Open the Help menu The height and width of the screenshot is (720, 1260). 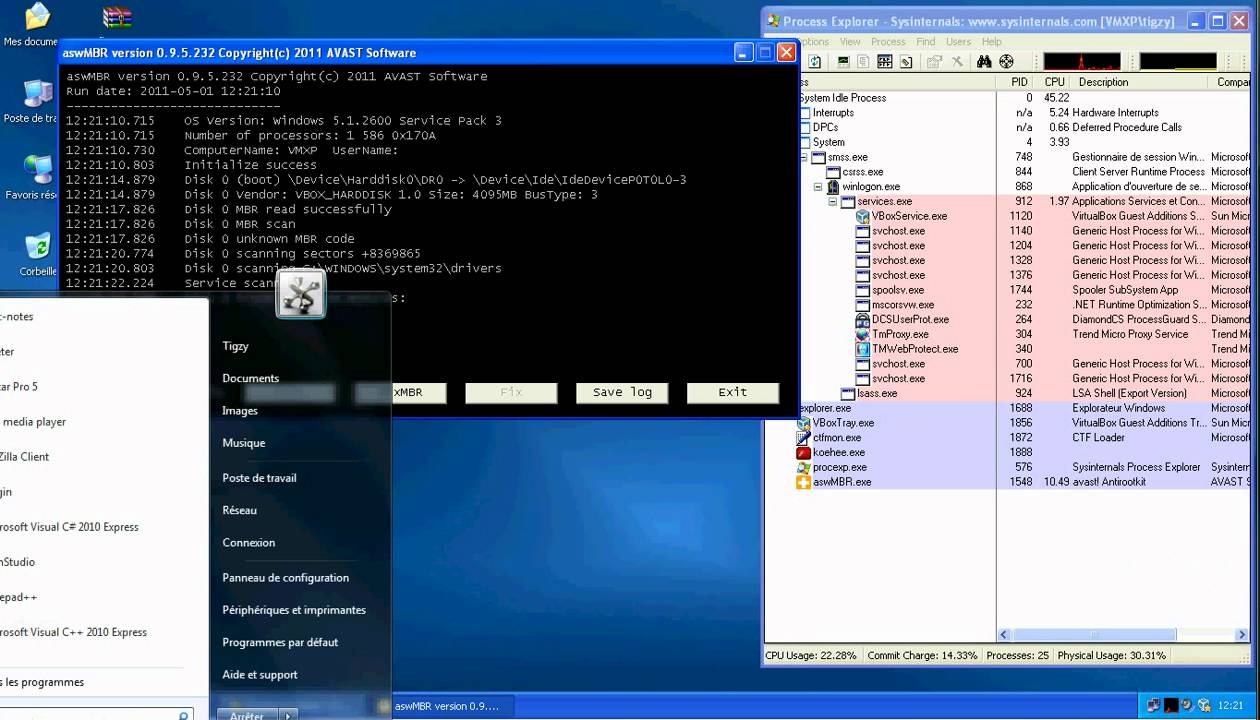point(992,42)
